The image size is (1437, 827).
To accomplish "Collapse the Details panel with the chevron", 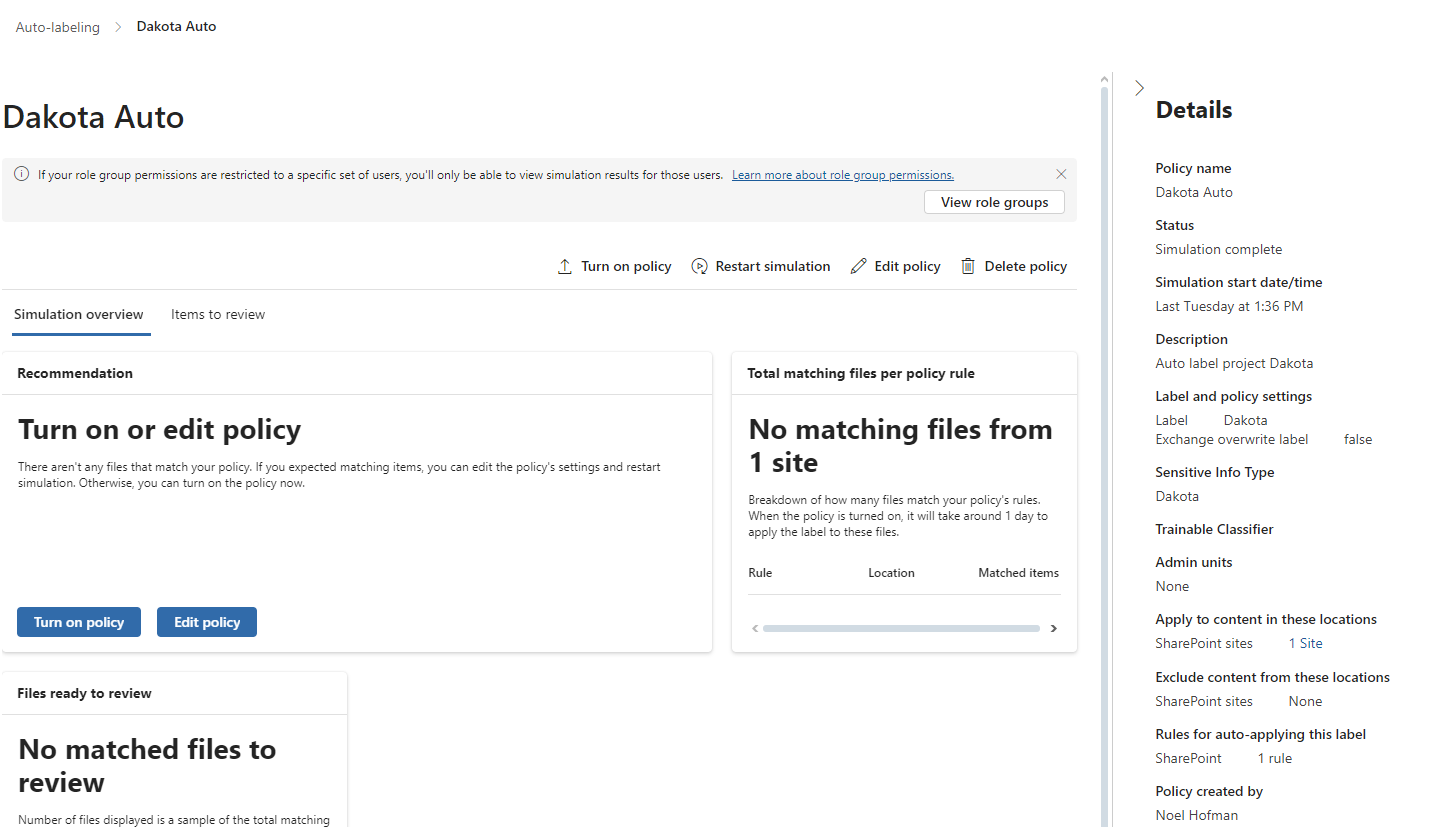I will [x=1139, y=88].
